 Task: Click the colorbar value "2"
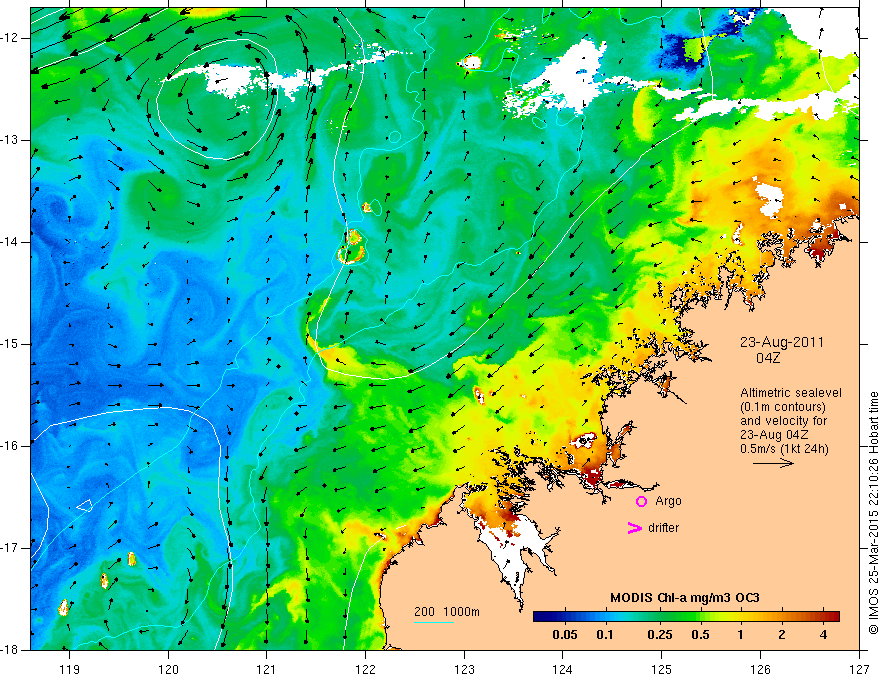(x=782, y=635)
